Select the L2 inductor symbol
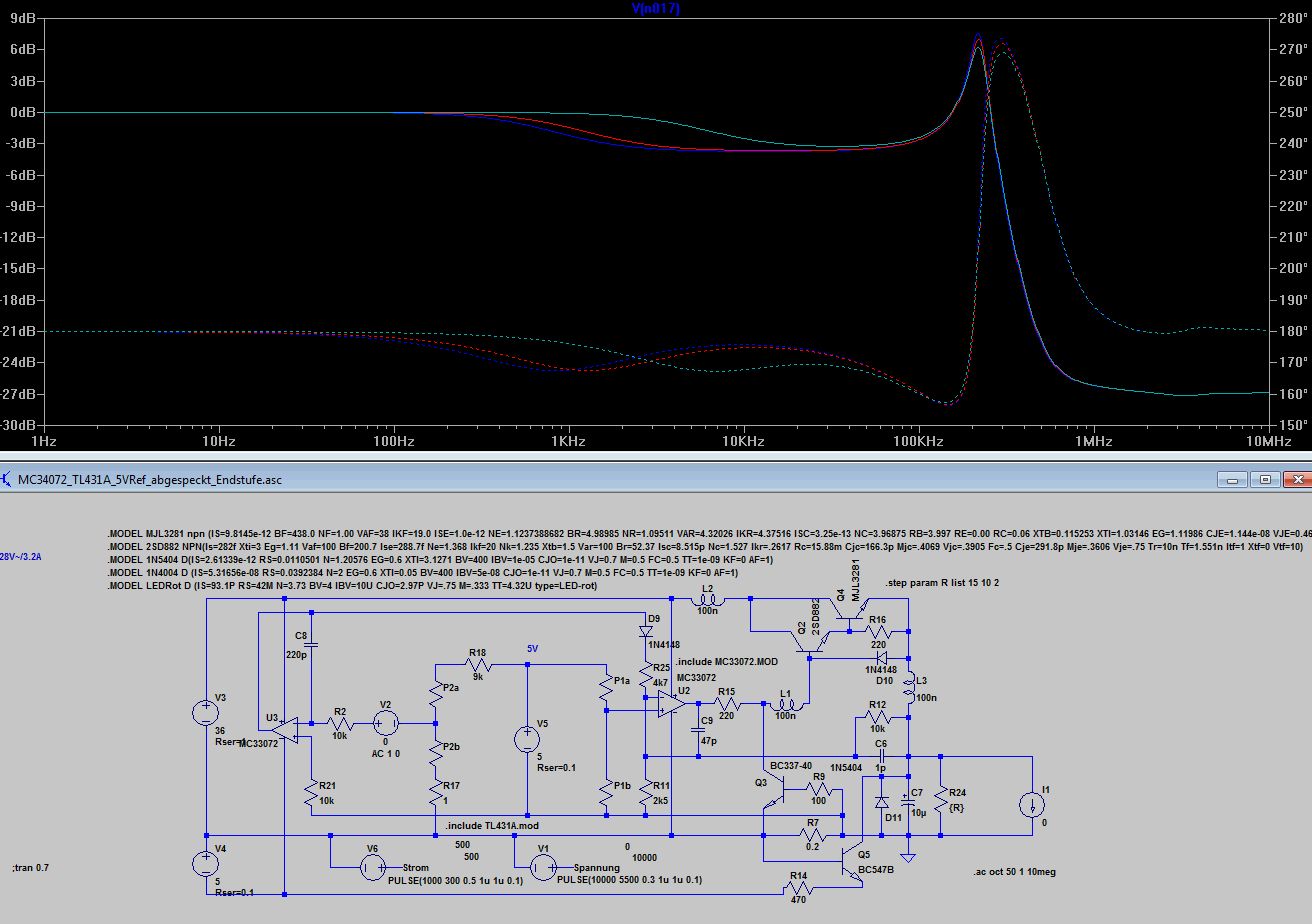 tap(708, 598)
